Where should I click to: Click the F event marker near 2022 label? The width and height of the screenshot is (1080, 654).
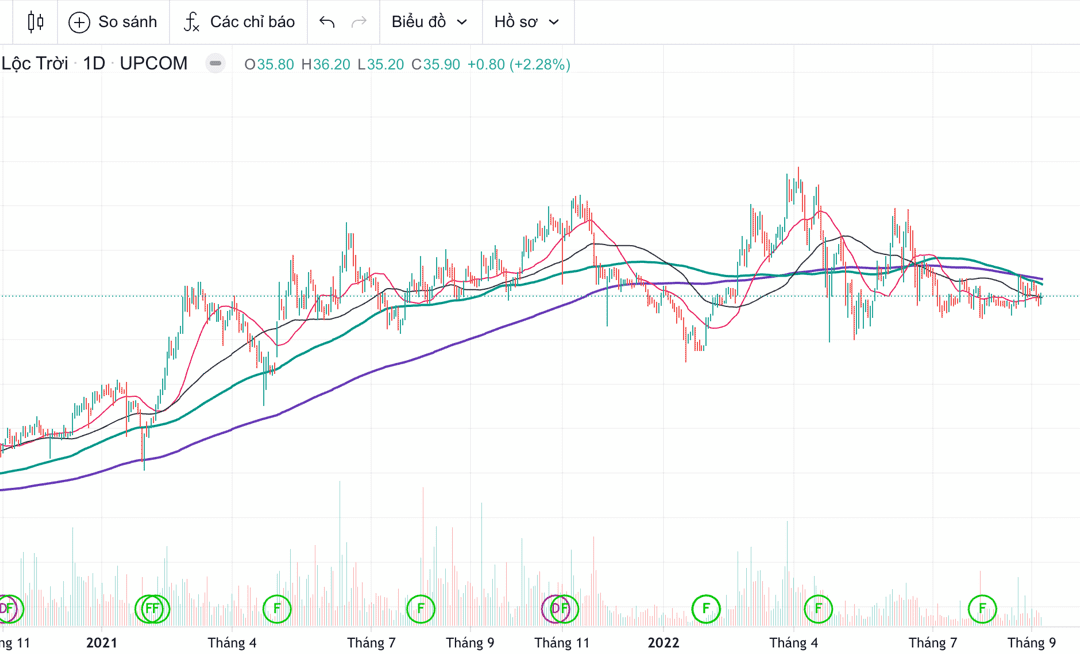click(706, 607)
